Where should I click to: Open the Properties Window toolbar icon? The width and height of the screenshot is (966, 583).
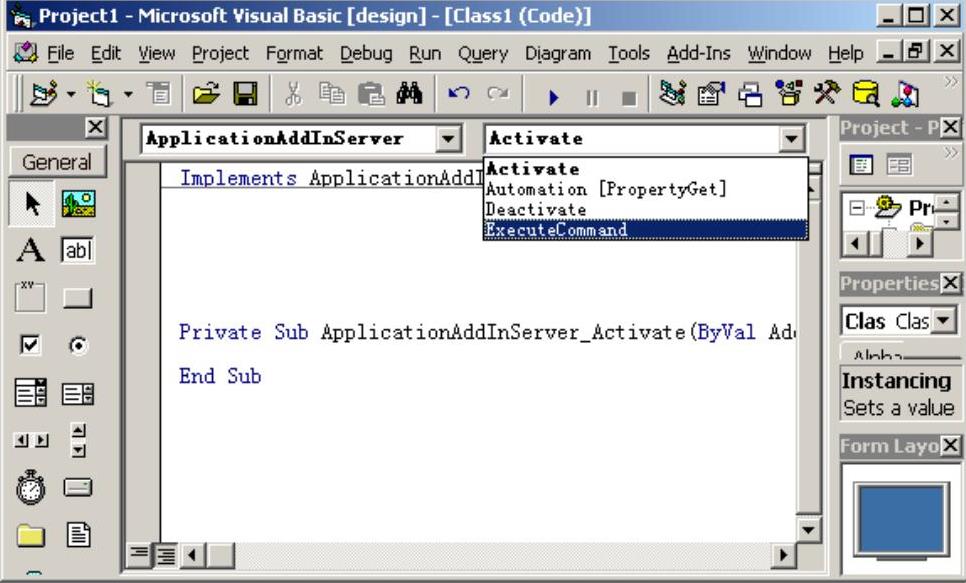click(x=711, y=94)
